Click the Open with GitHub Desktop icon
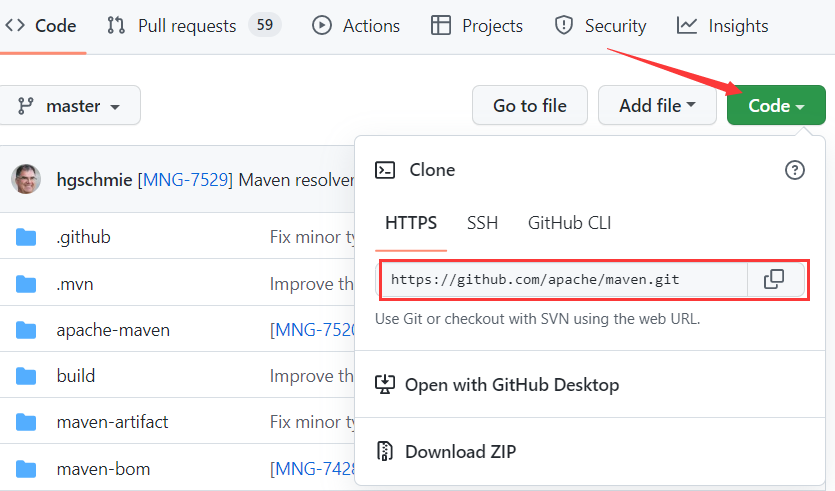Screen dimensions: 835x491 (385, 385)
